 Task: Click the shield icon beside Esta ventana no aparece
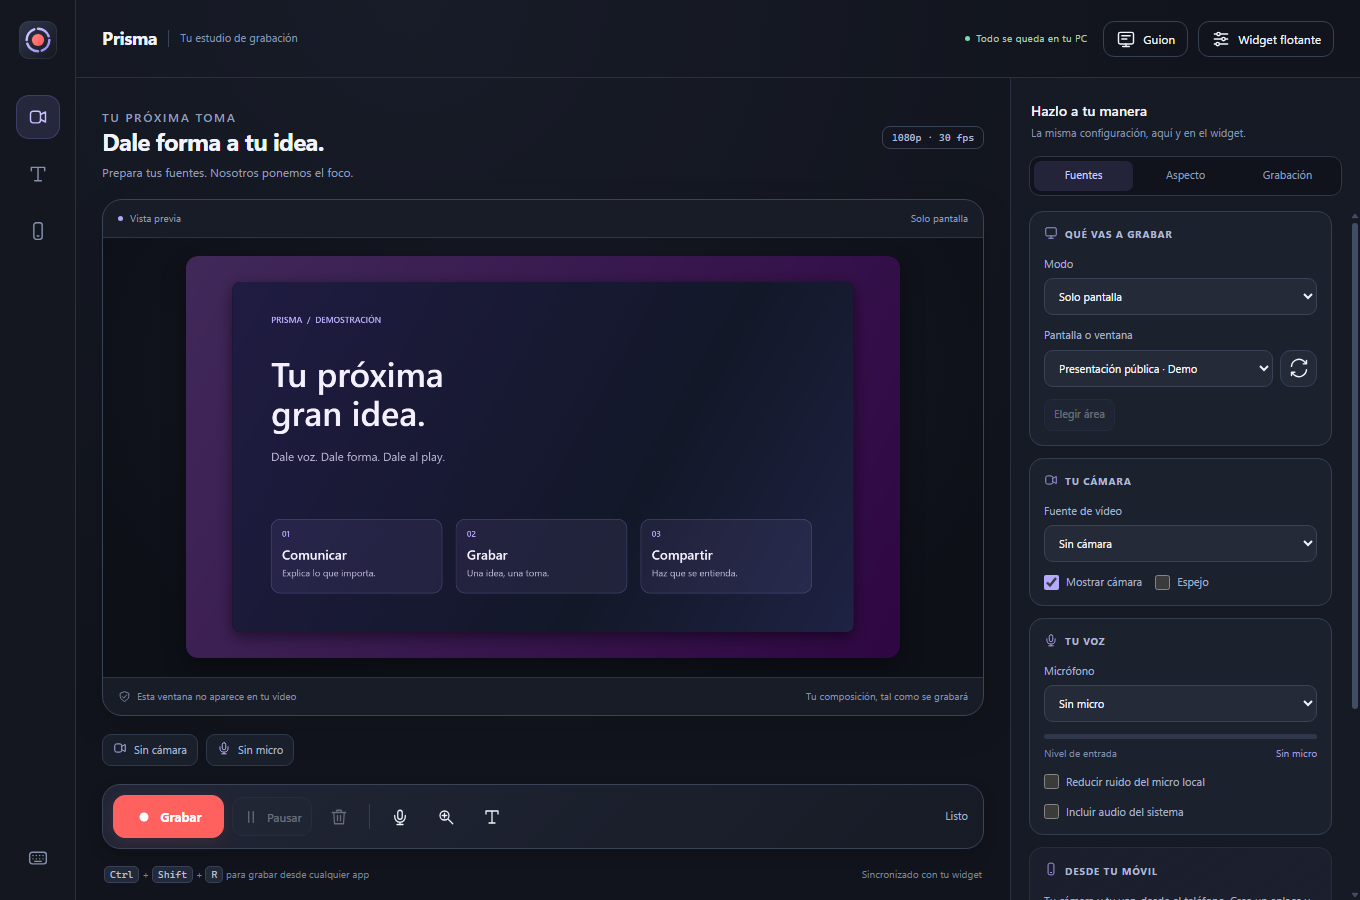coord(124,697)
